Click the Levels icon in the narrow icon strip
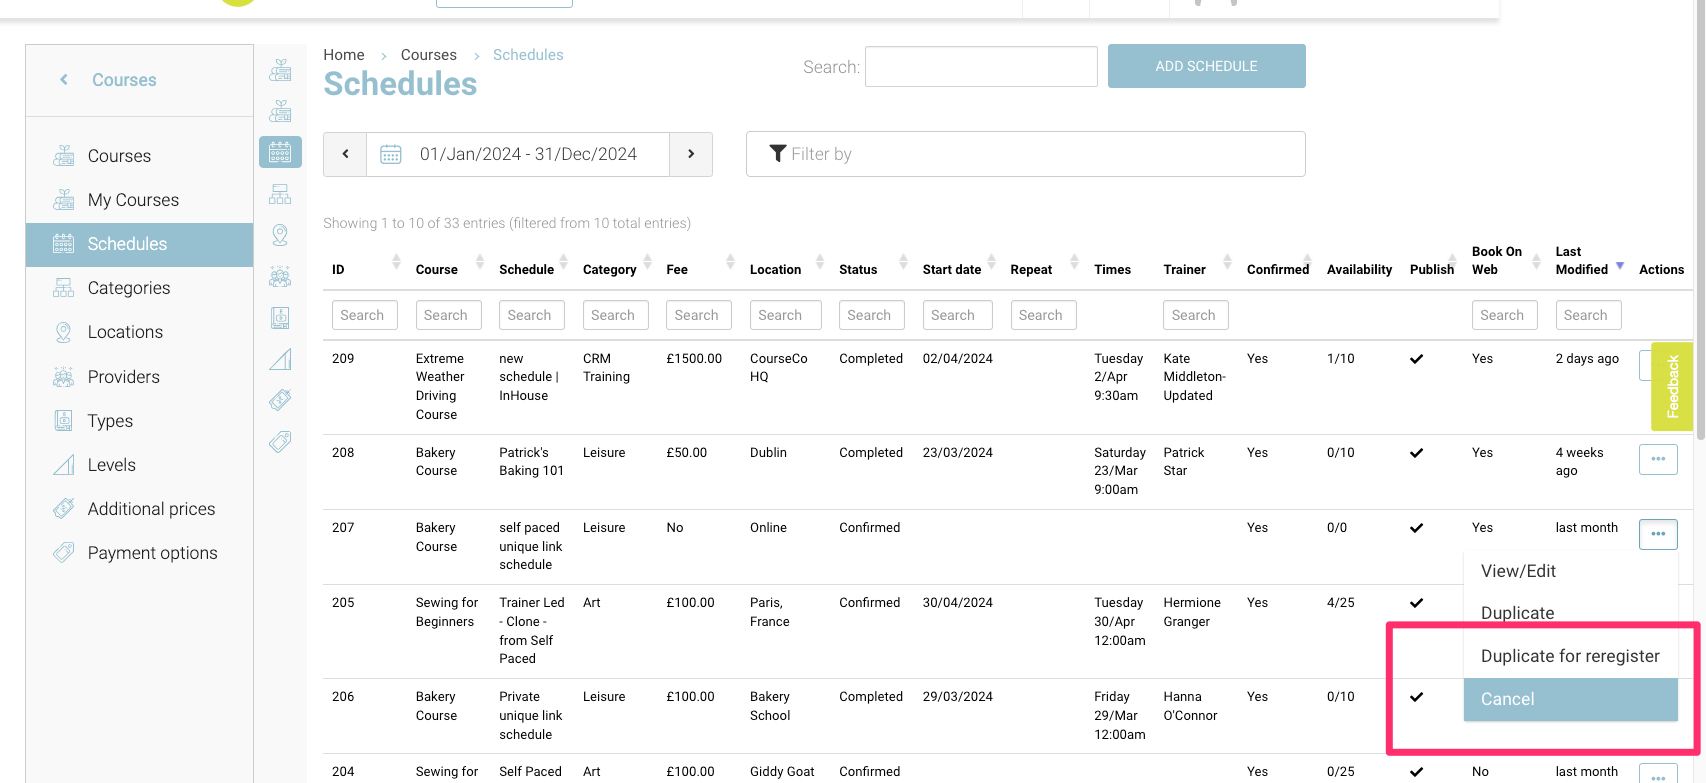The image size is (1706, 783). click(280, 359)
